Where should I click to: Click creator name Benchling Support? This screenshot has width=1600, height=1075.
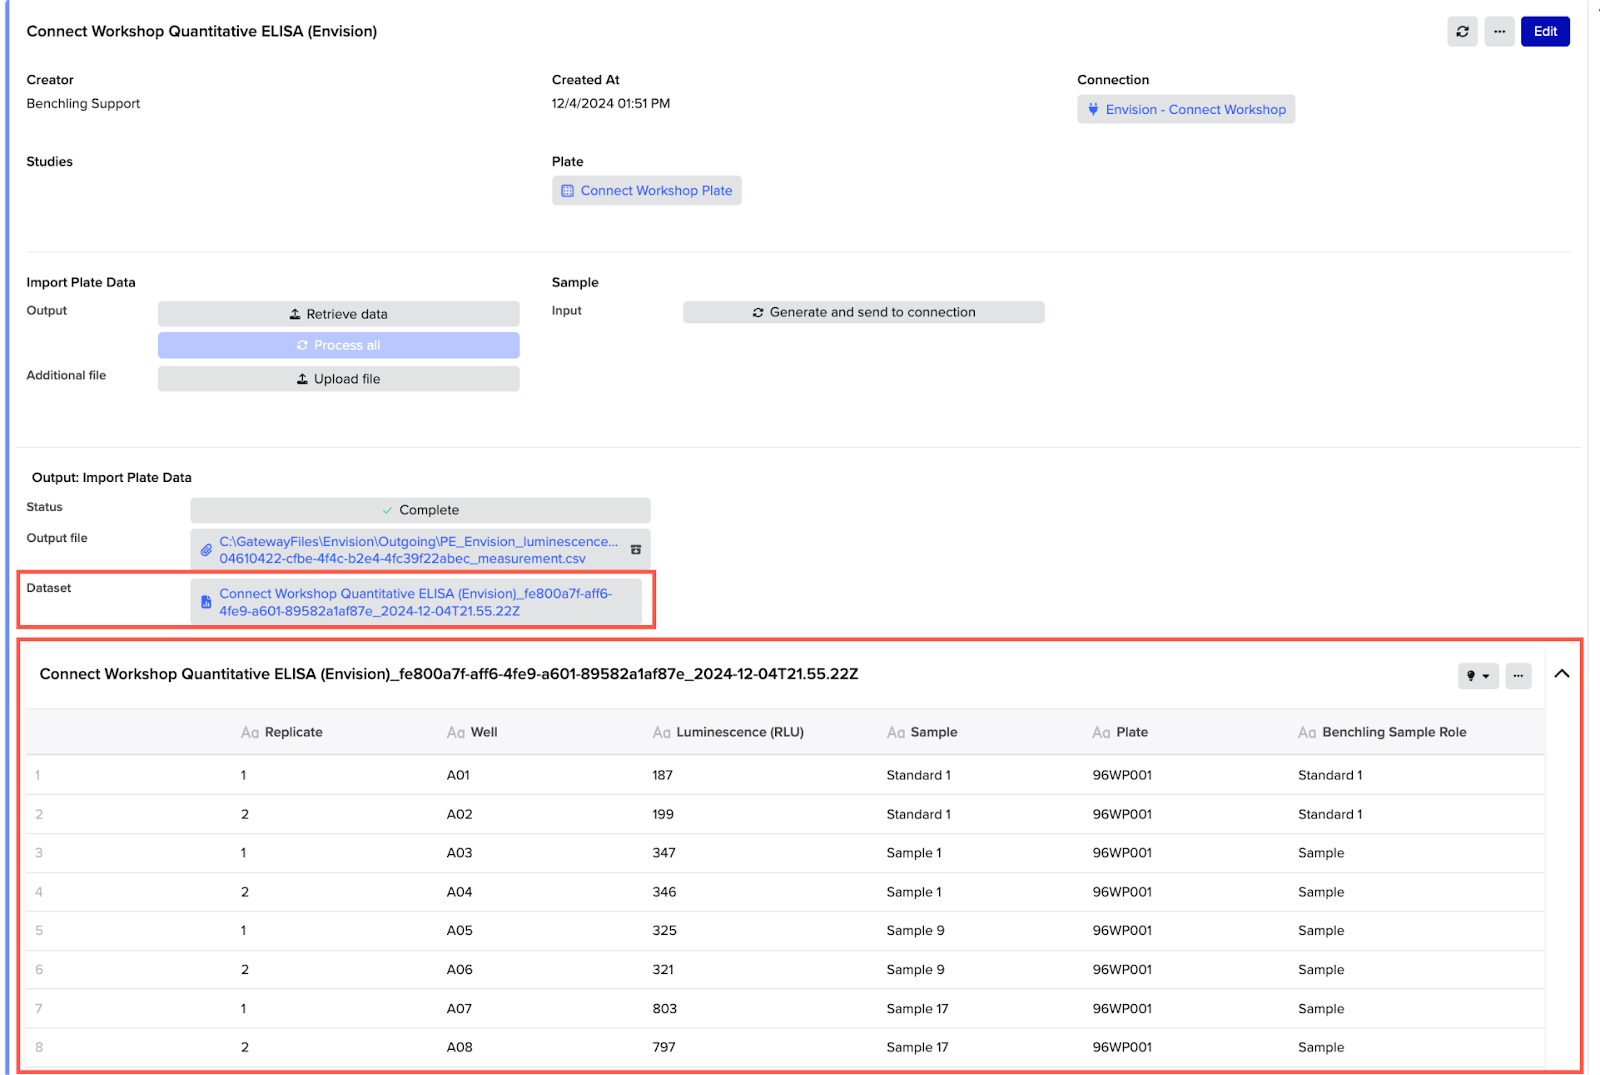tap(83, 103)
